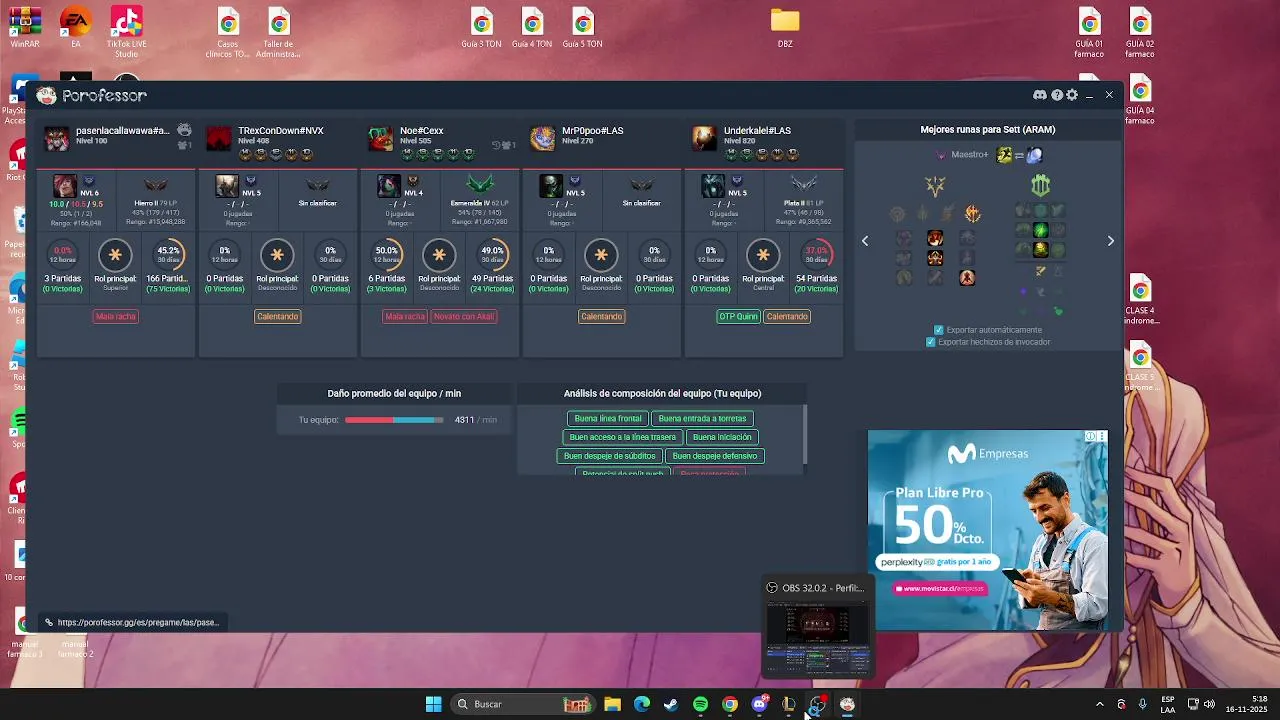Select pasenlacallawawa champion avatar
This screenshot has width=1280, height=720.
pyautogui.click(x=57, y=138)
